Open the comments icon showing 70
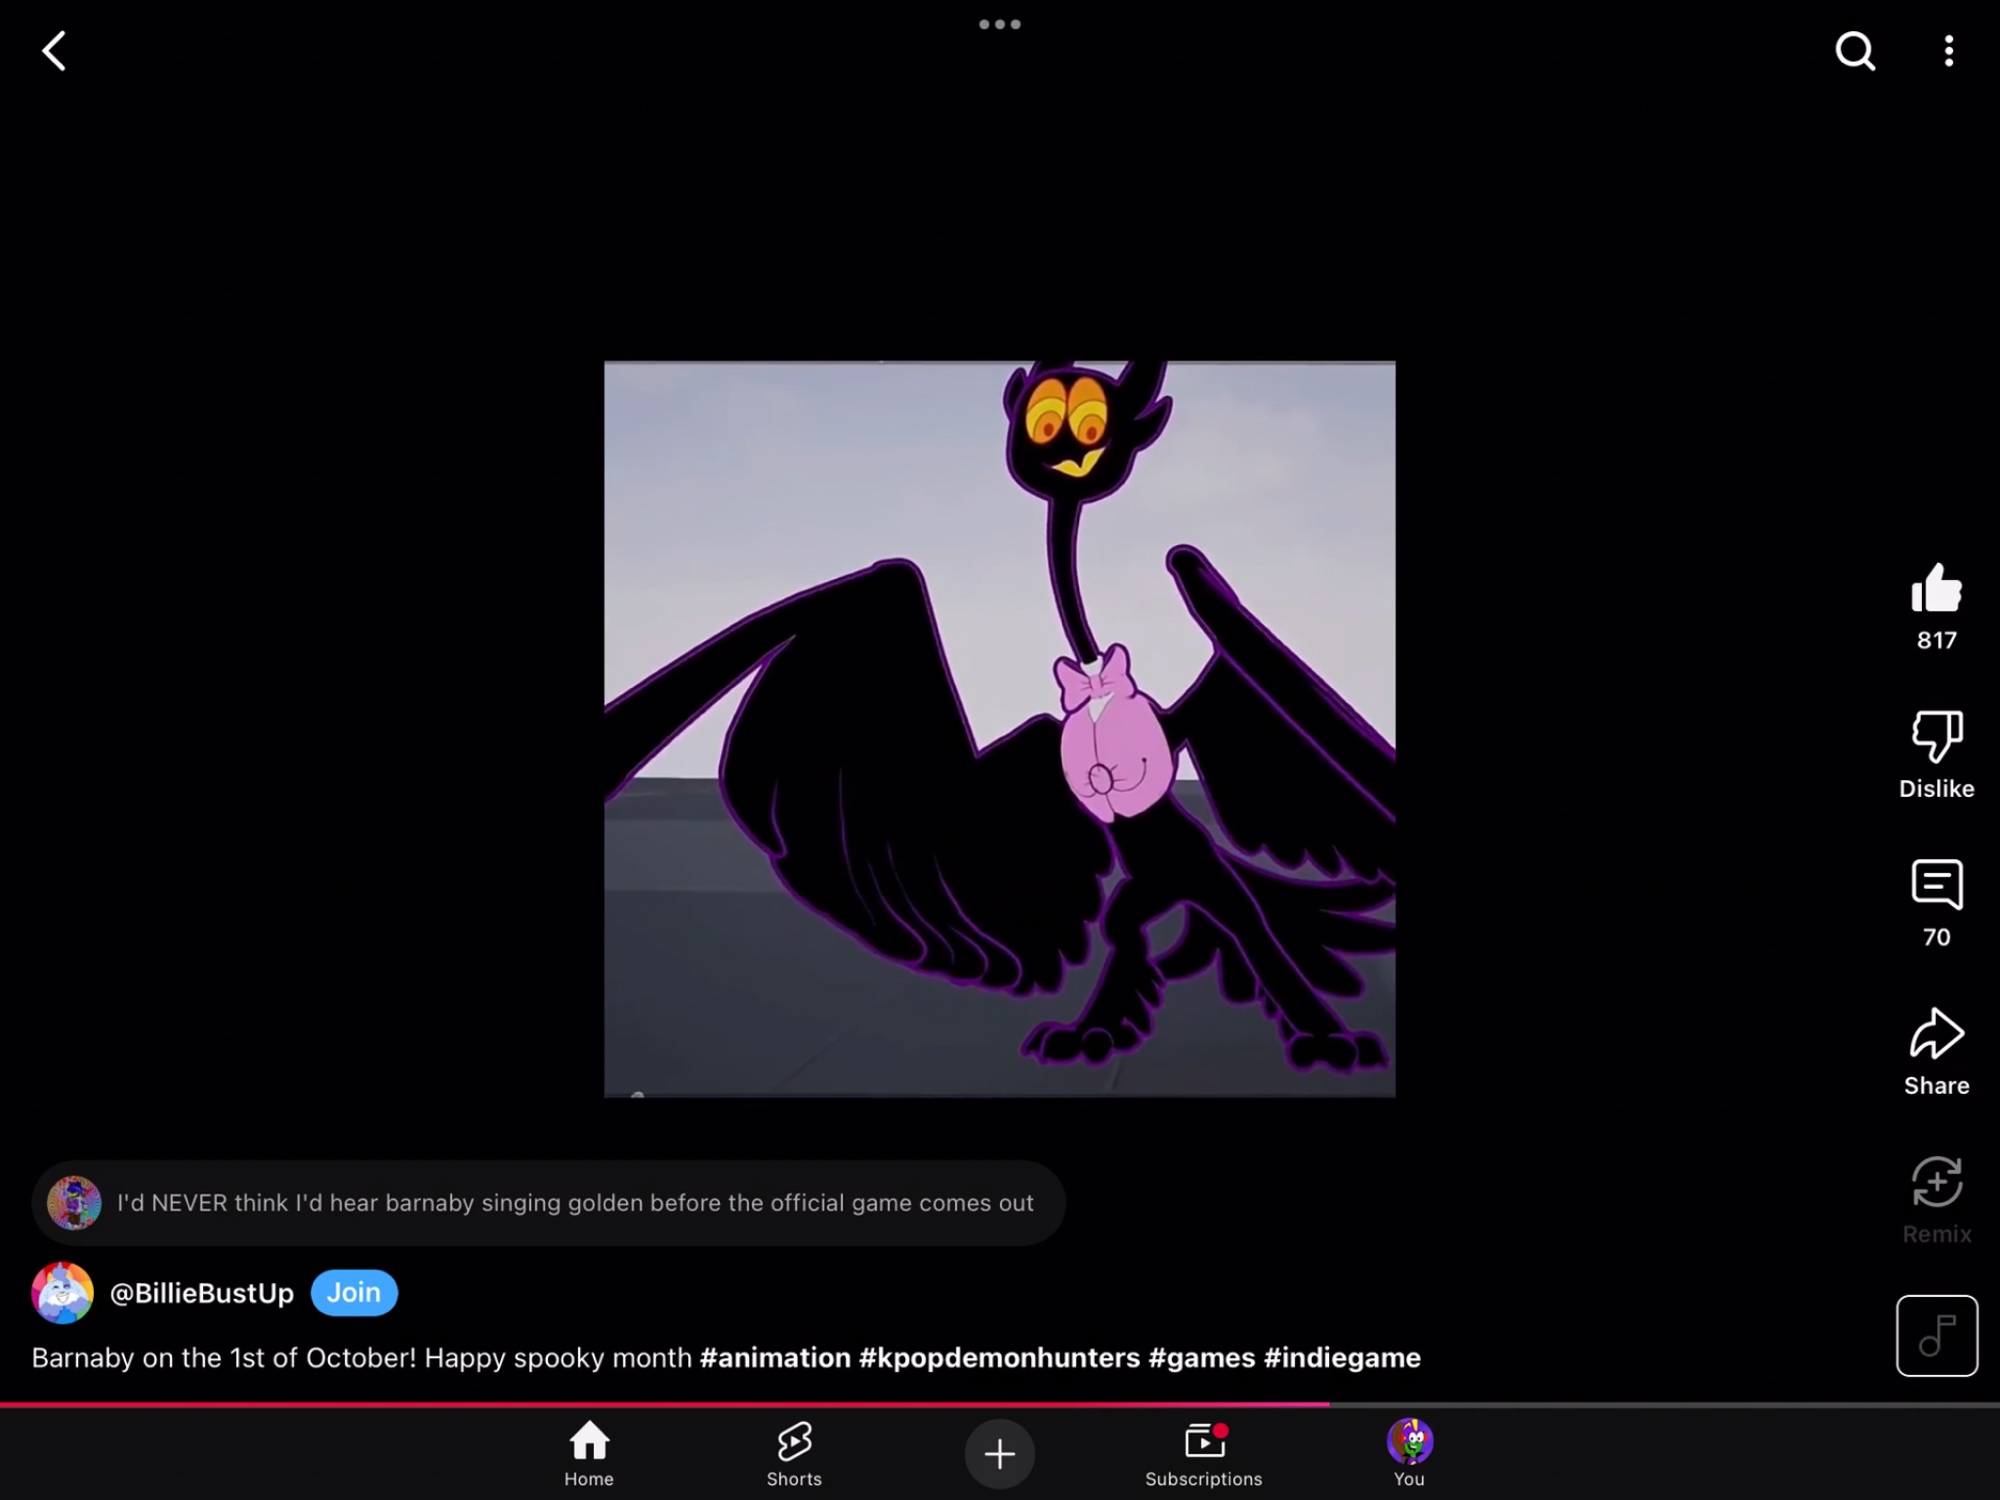Viewport: 2000px width, 1500px height. (x=1936, y=886)
